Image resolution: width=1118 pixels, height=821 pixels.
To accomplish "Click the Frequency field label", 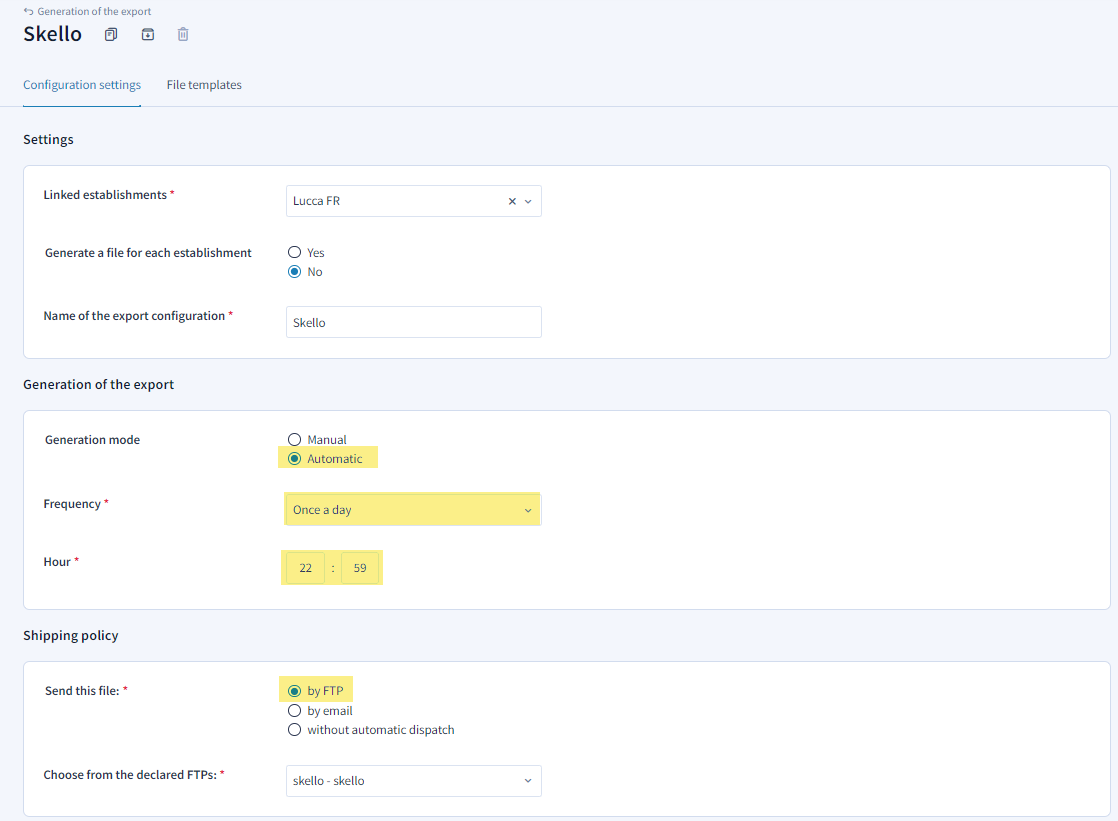I will [x=72, y=504].
